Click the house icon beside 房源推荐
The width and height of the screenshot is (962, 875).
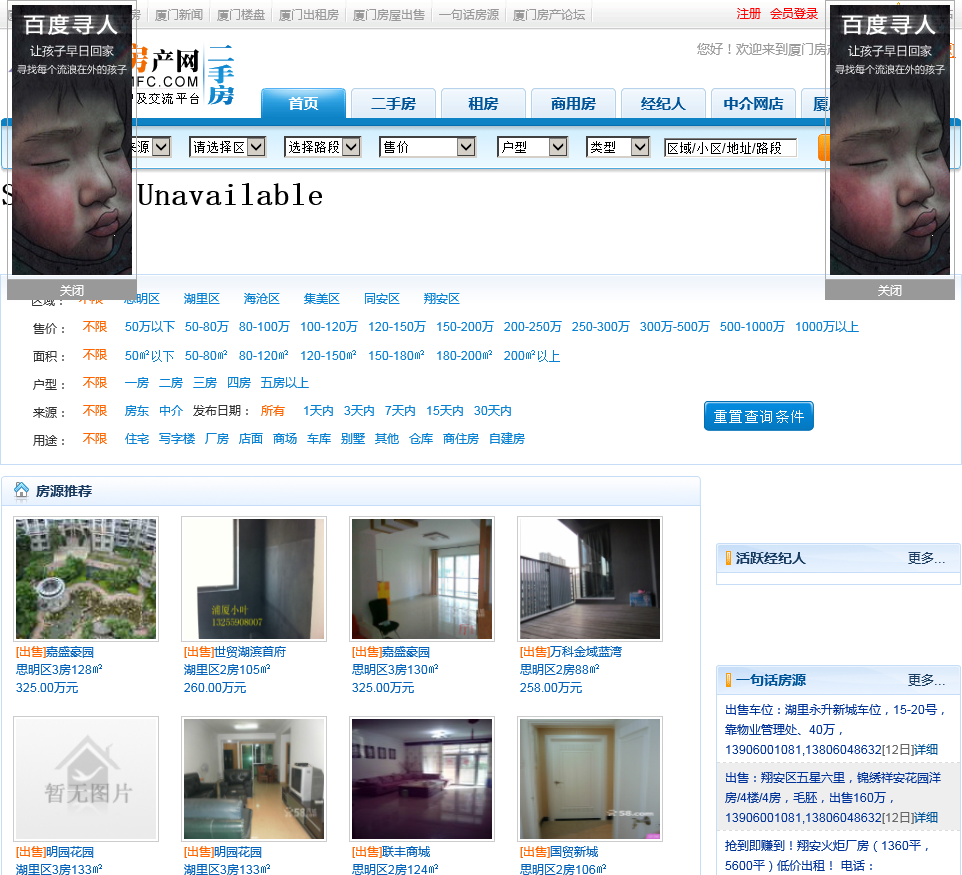coord(21,490)
